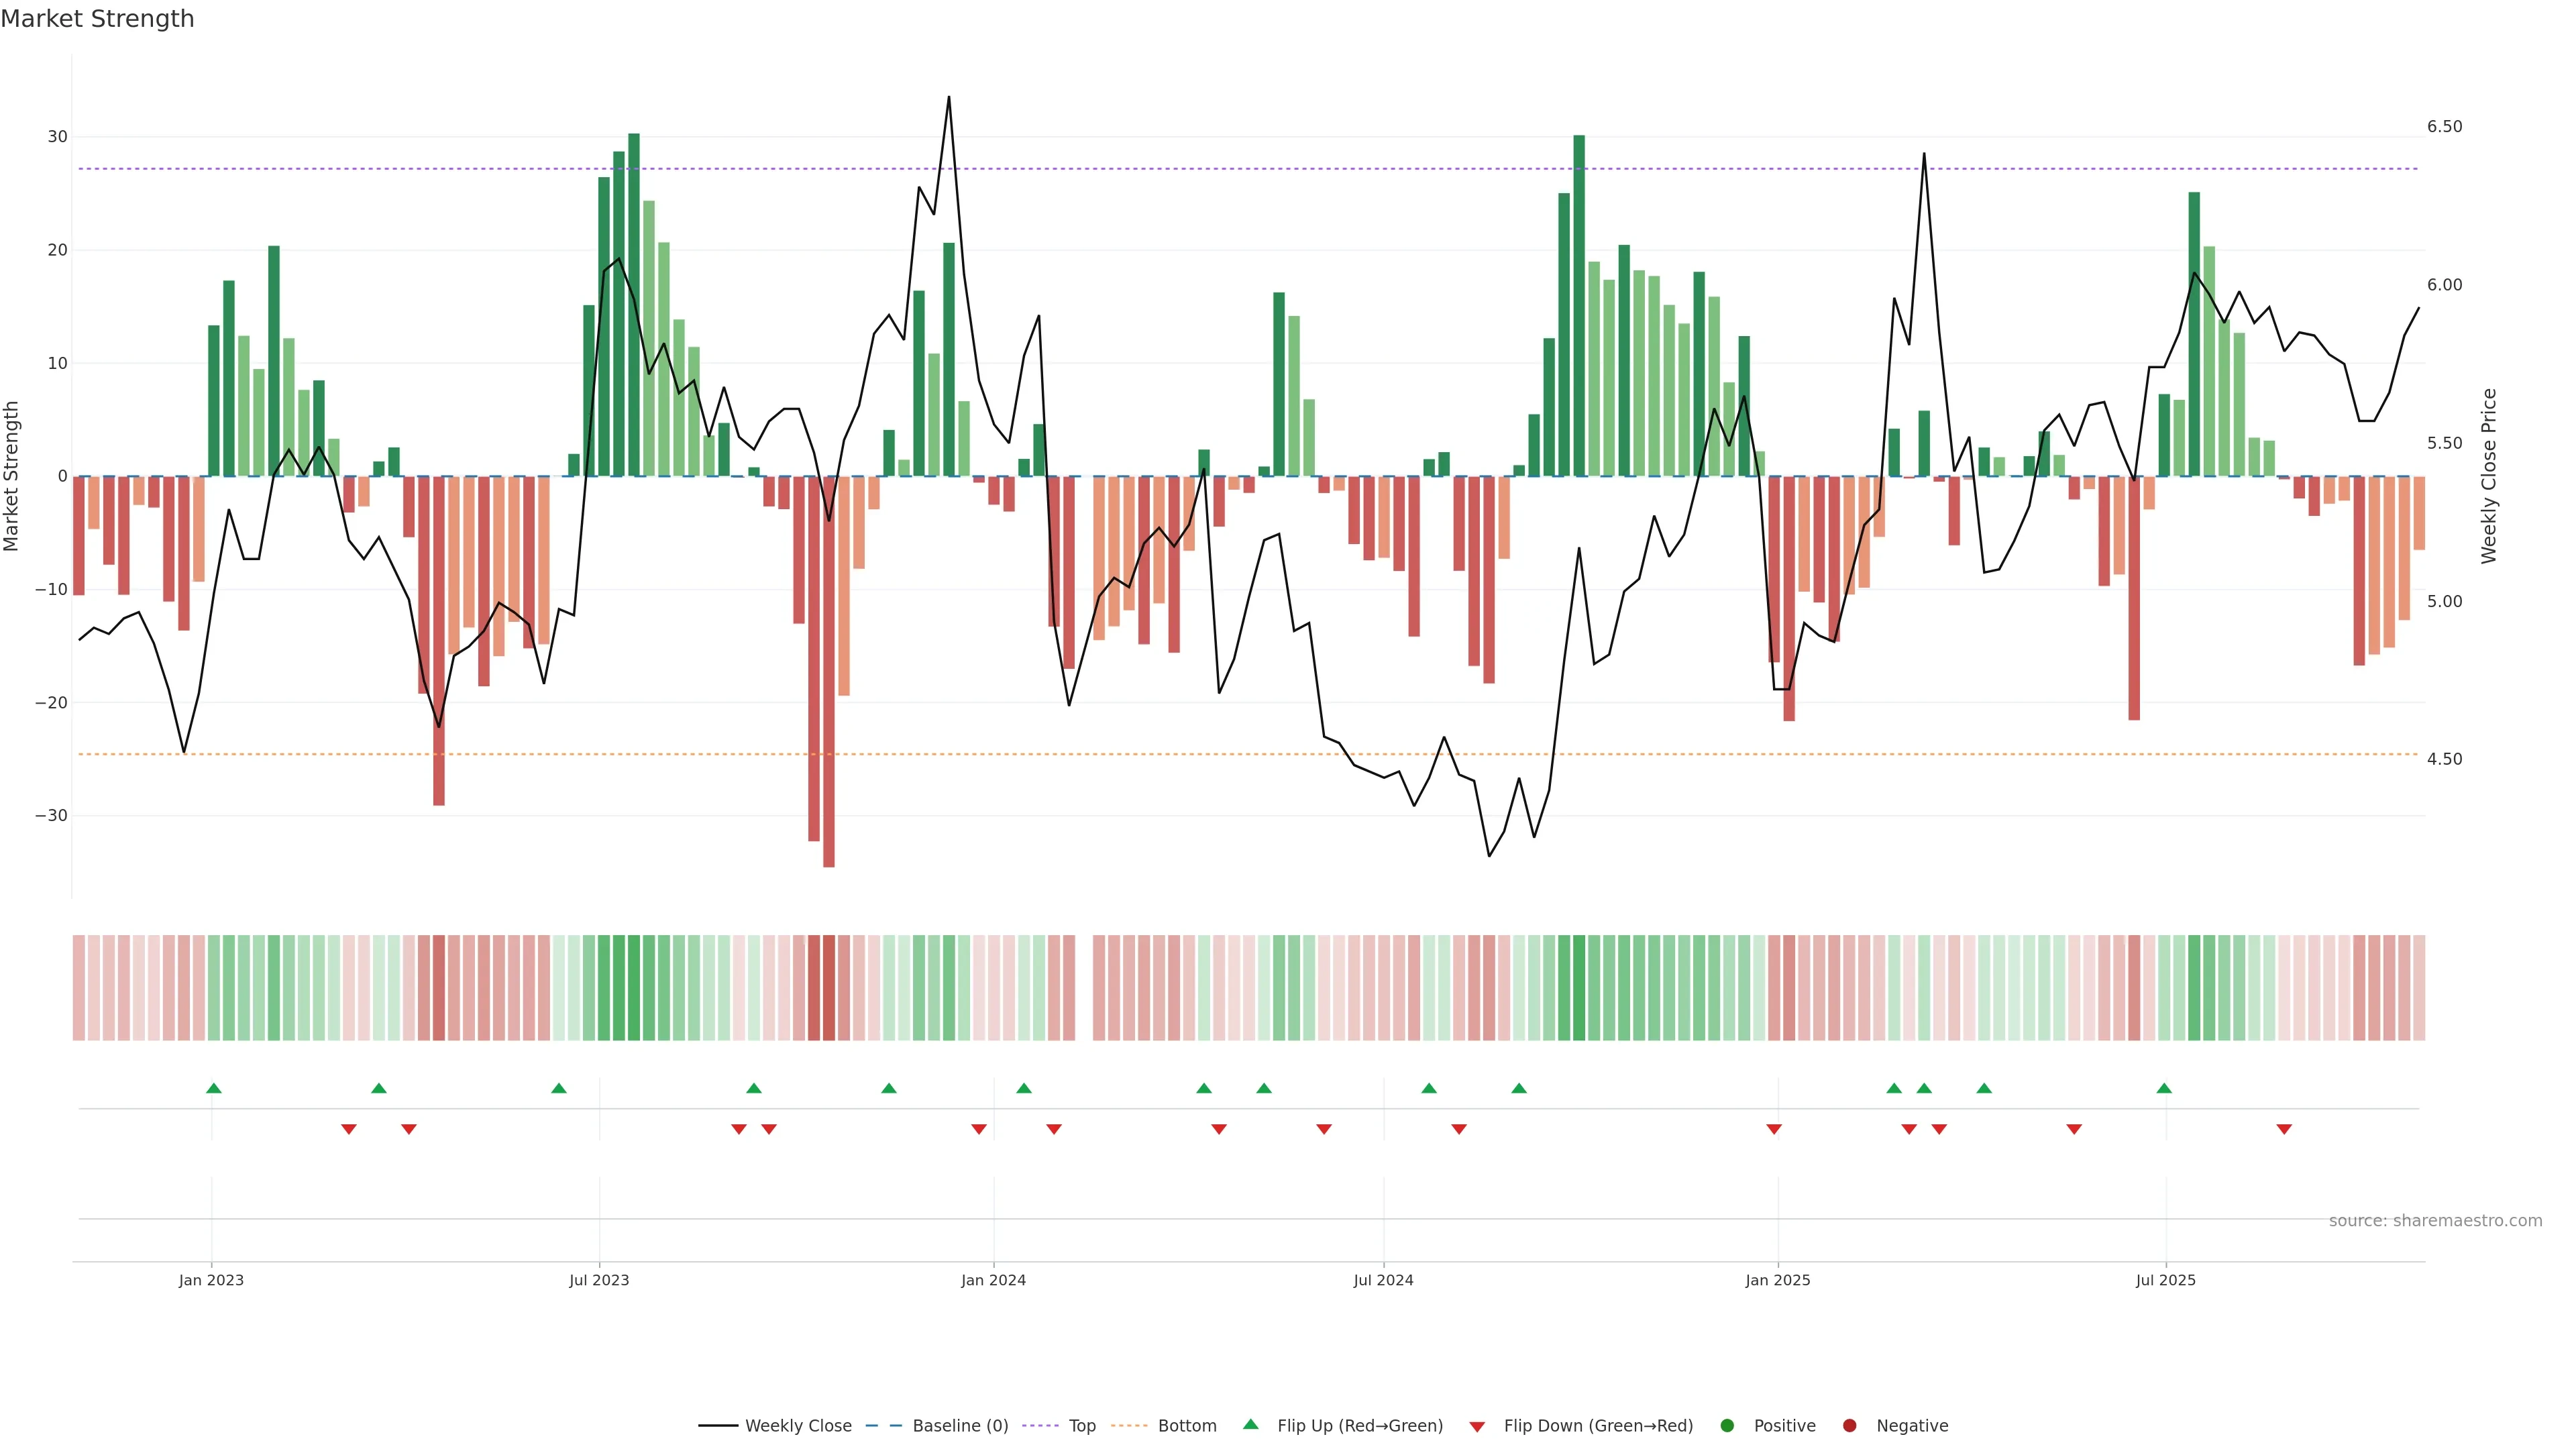This screenshot has width=2576, height=1449.
Task: Click the Jan 2024 x-axis label
Action: (993, 1280)
